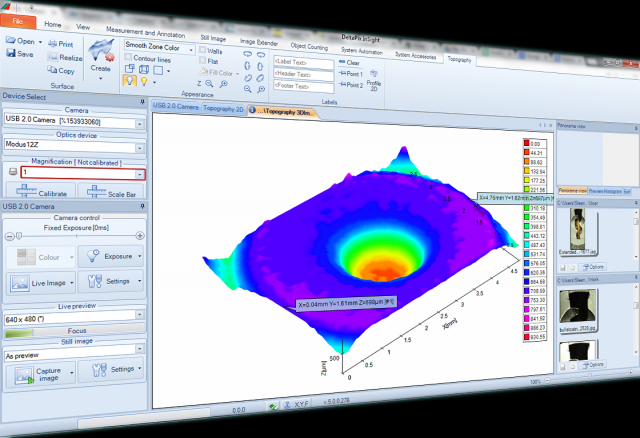Click the exposure slider minus button
The image size is (640, 438).
(x=9, y=236)
